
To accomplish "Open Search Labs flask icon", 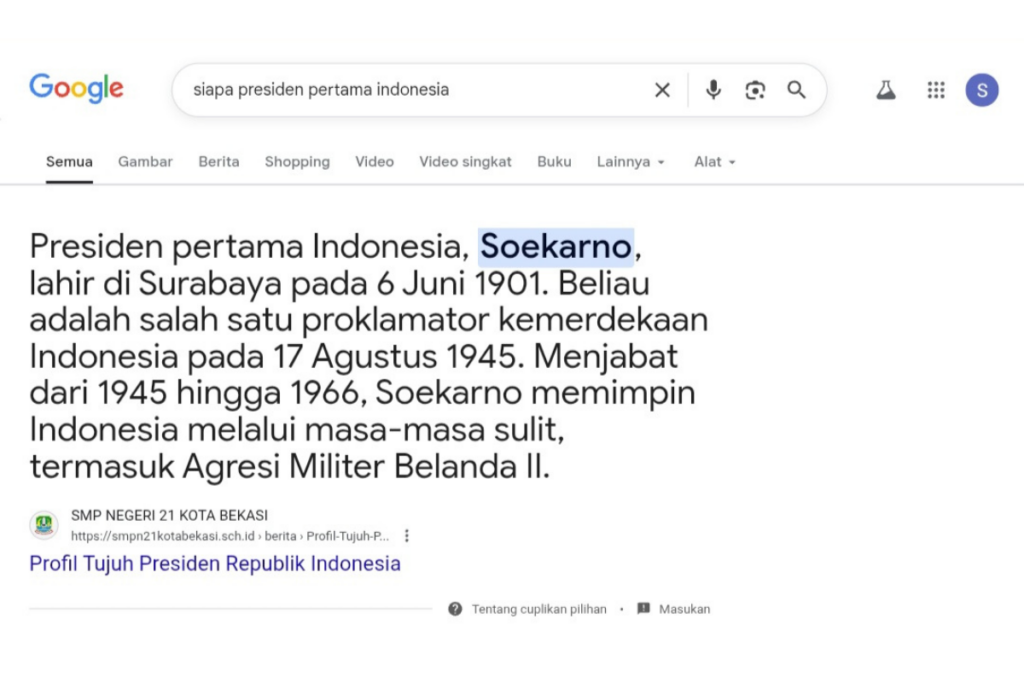I will point(885,90).
